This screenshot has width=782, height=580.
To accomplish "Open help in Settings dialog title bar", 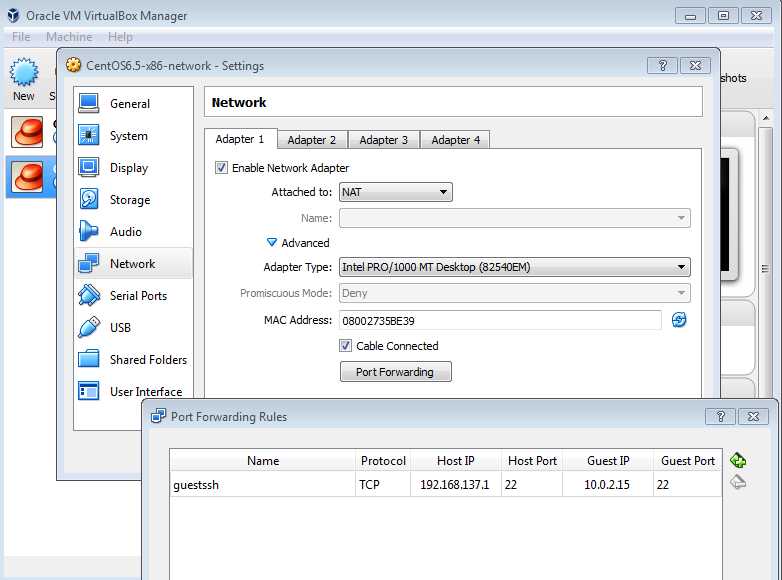I will (662, 65).
